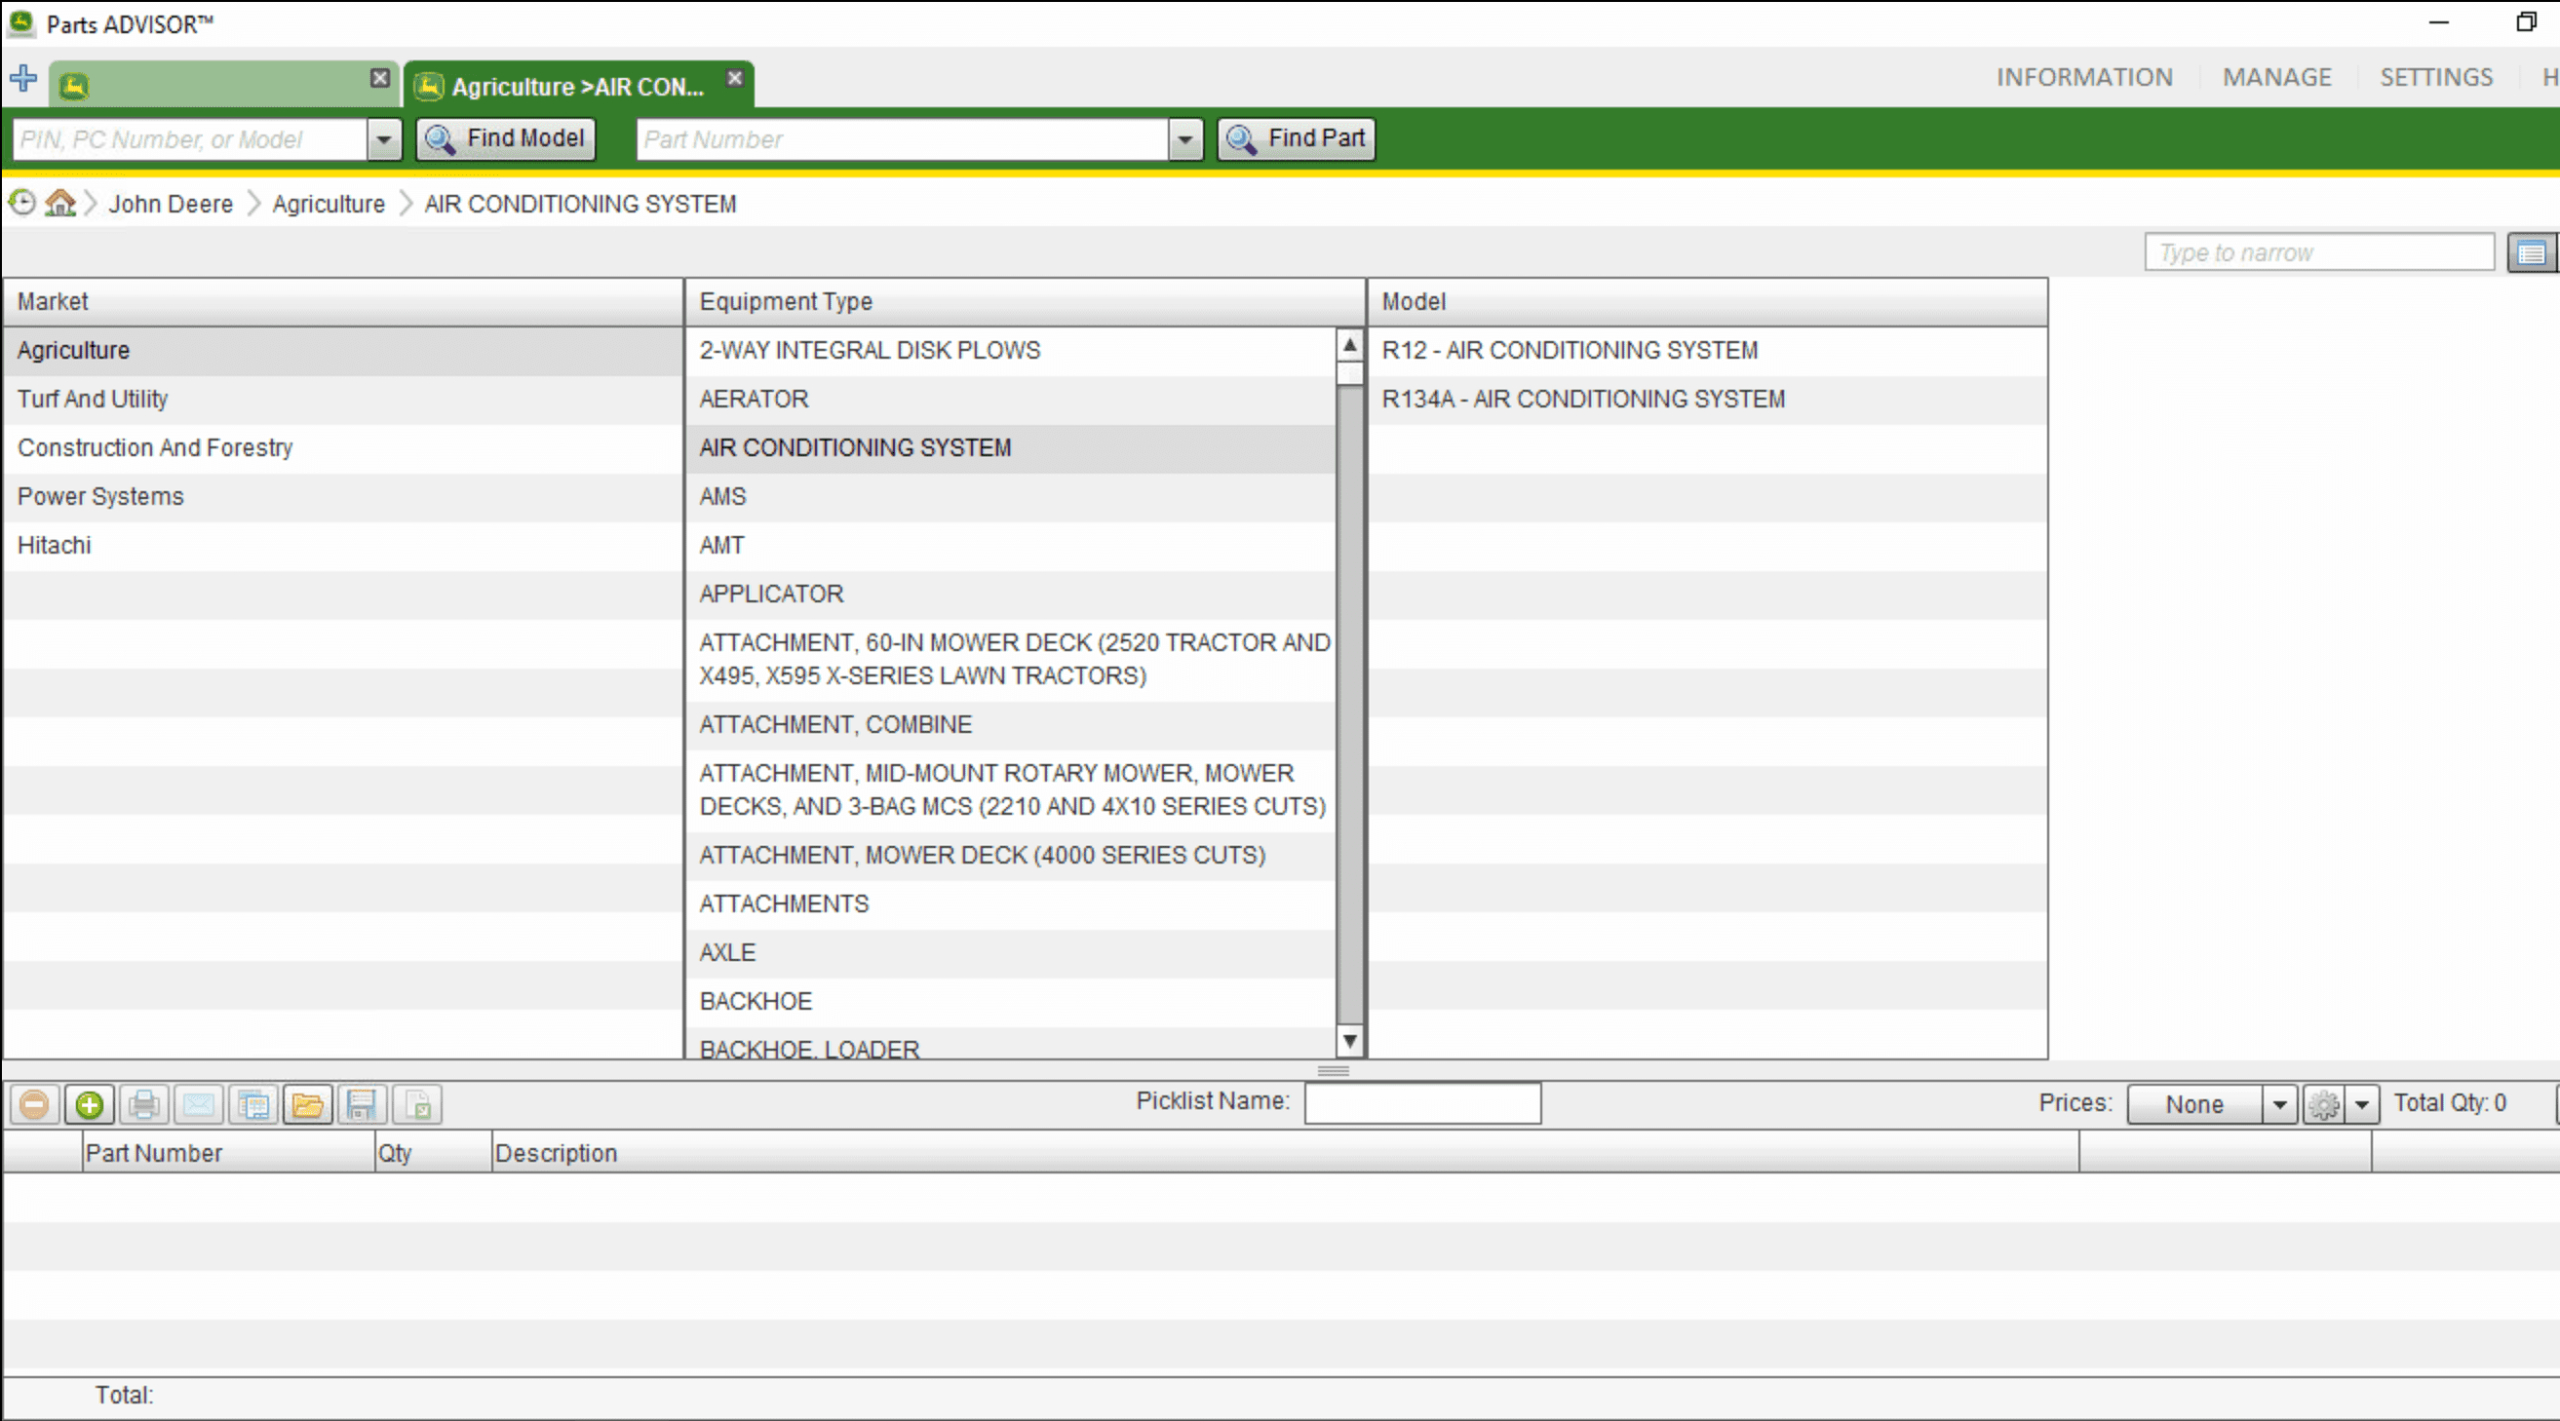
Task: Focus the PIN, PC Number, or Model field
Action: click(190, 139)
